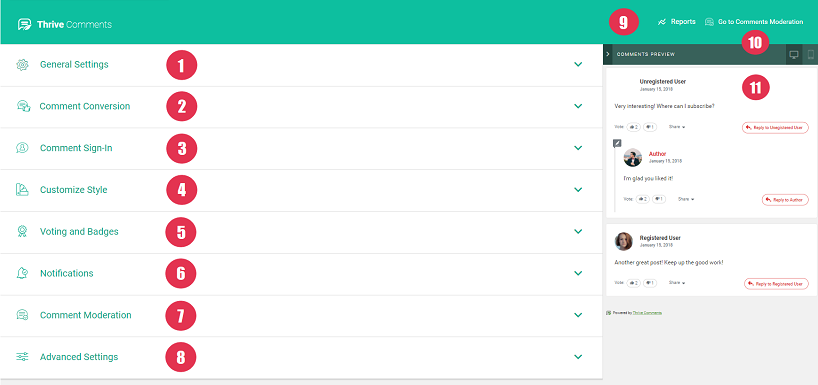Screen dimensions: 818x385
Task: Click the Customize Style icon
Action: coord(22,190)
